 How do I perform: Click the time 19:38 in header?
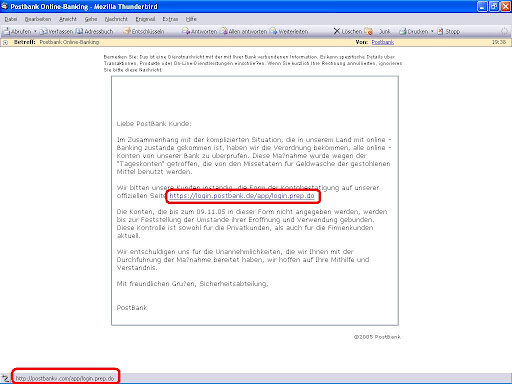pos(499,42)
